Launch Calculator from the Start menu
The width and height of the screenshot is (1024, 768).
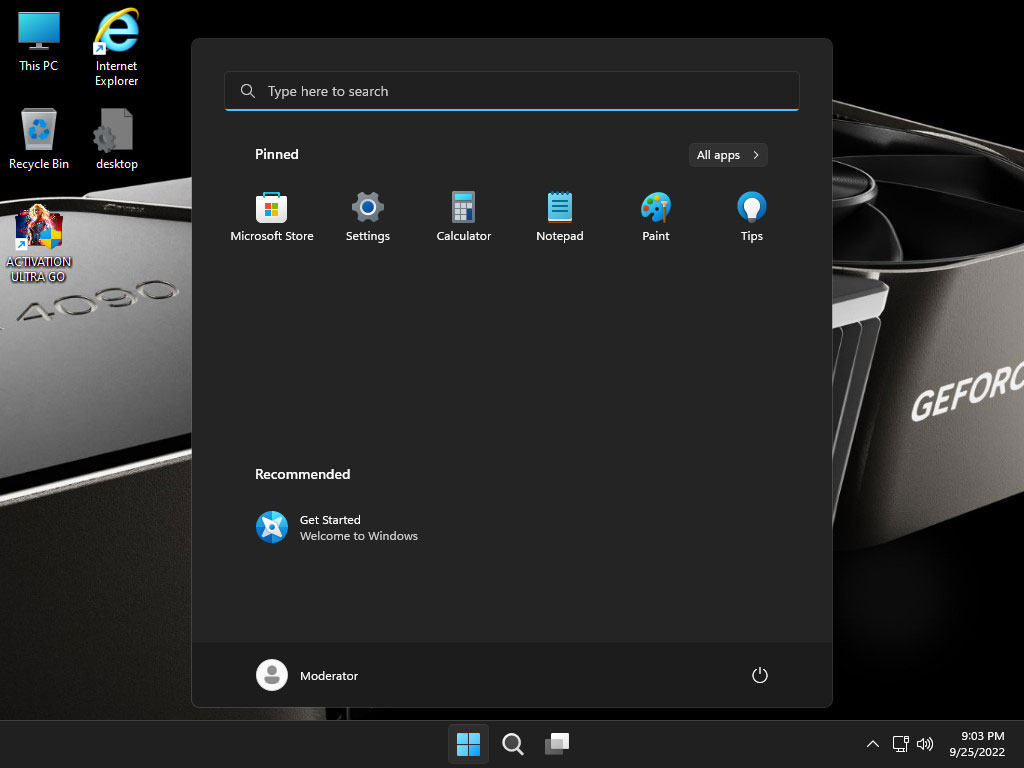click(464, 217)
